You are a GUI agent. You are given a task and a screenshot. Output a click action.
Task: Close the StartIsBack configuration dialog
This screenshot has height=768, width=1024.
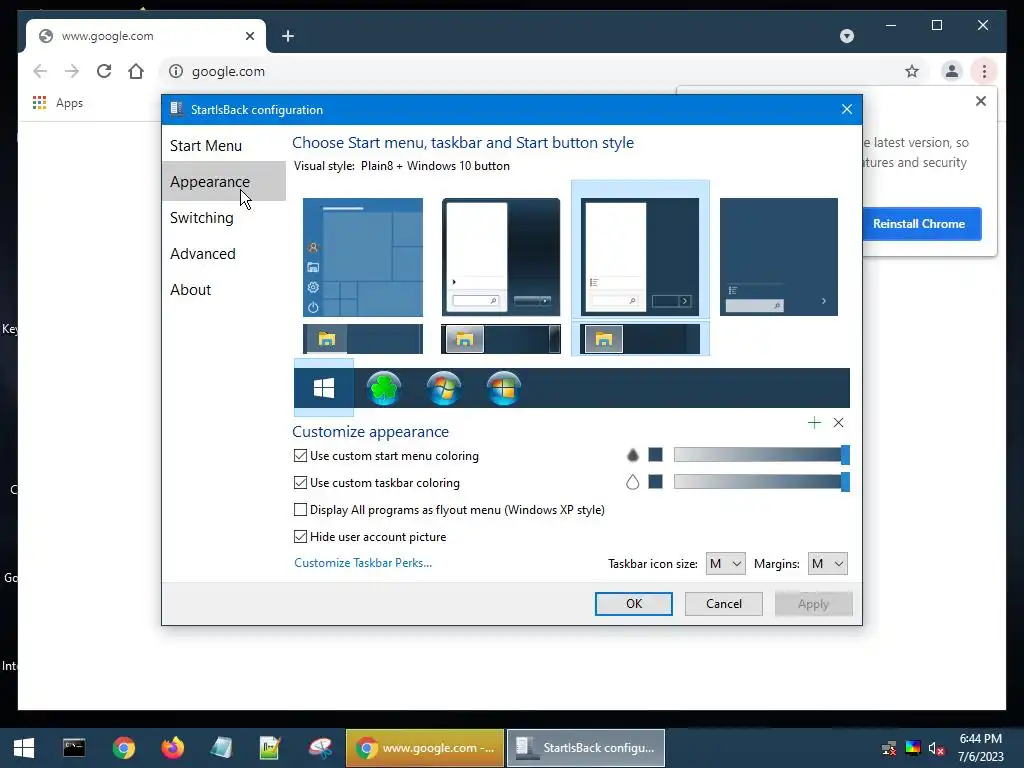tap(846, 109)
